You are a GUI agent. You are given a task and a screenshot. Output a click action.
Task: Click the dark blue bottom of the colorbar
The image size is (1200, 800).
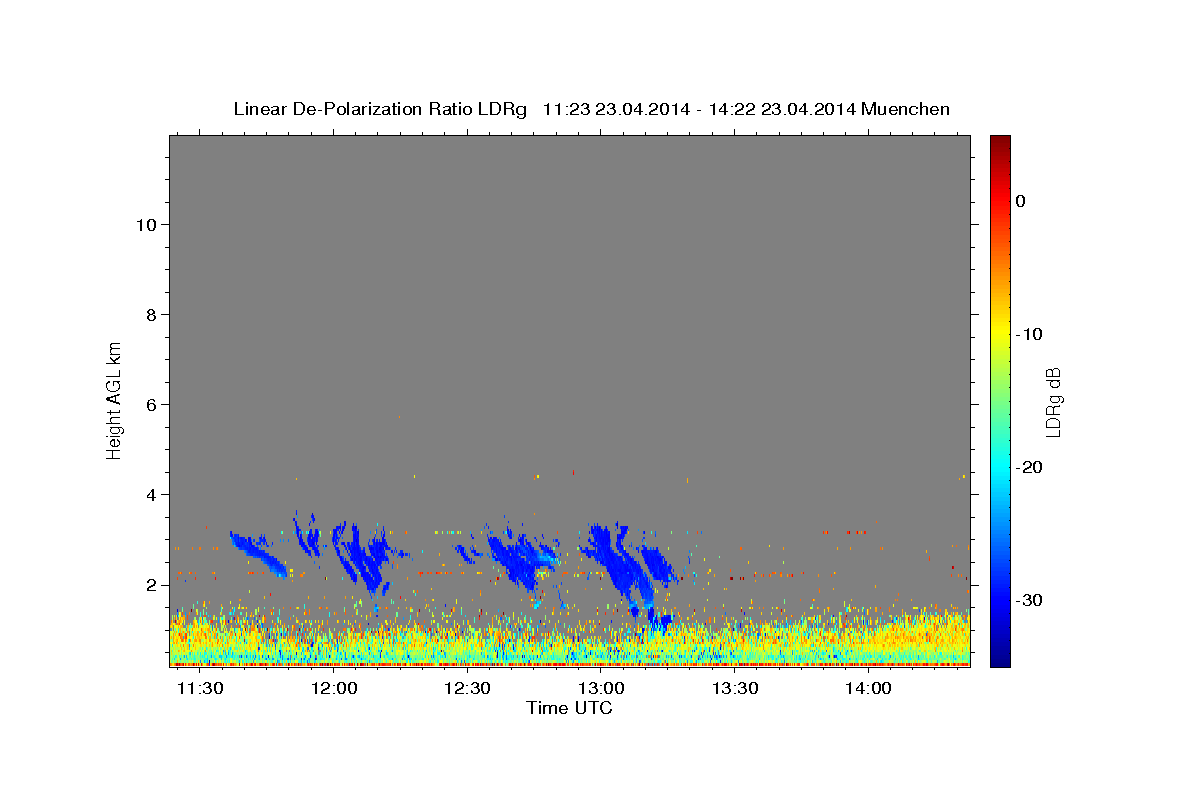coord(1000,658)
